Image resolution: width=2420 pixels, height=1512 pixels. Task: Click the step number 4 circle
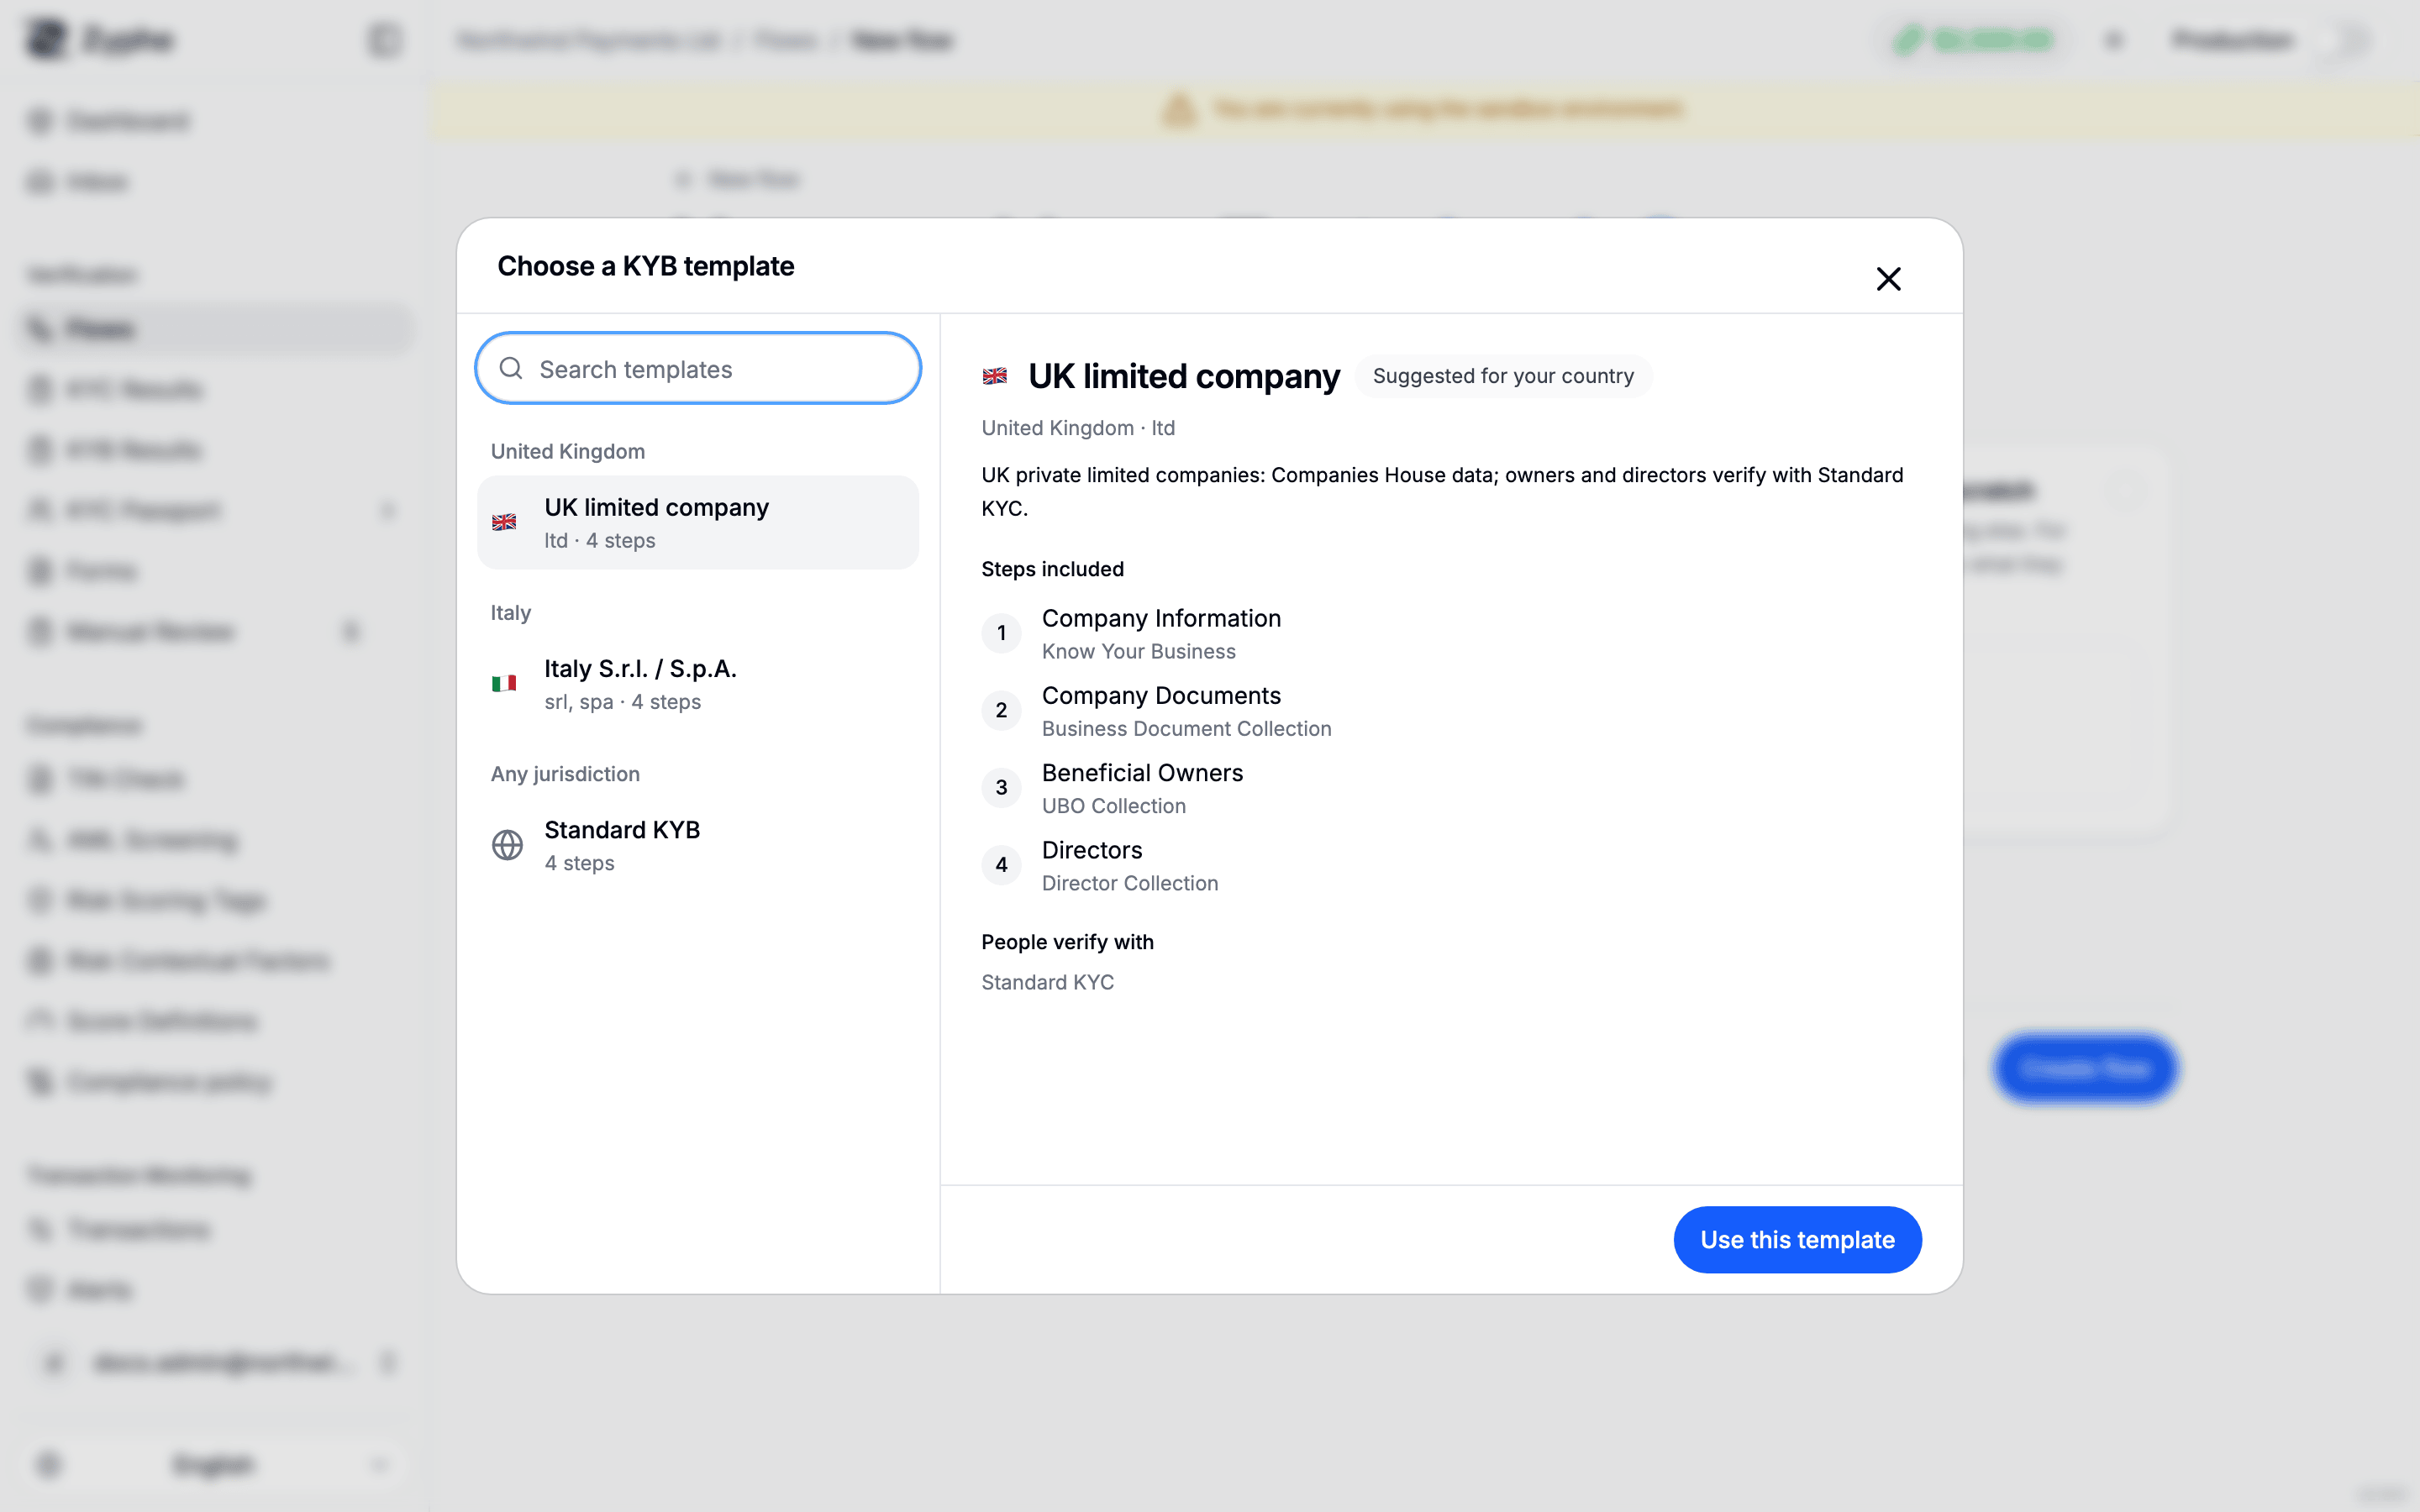tap(1001, 865)
